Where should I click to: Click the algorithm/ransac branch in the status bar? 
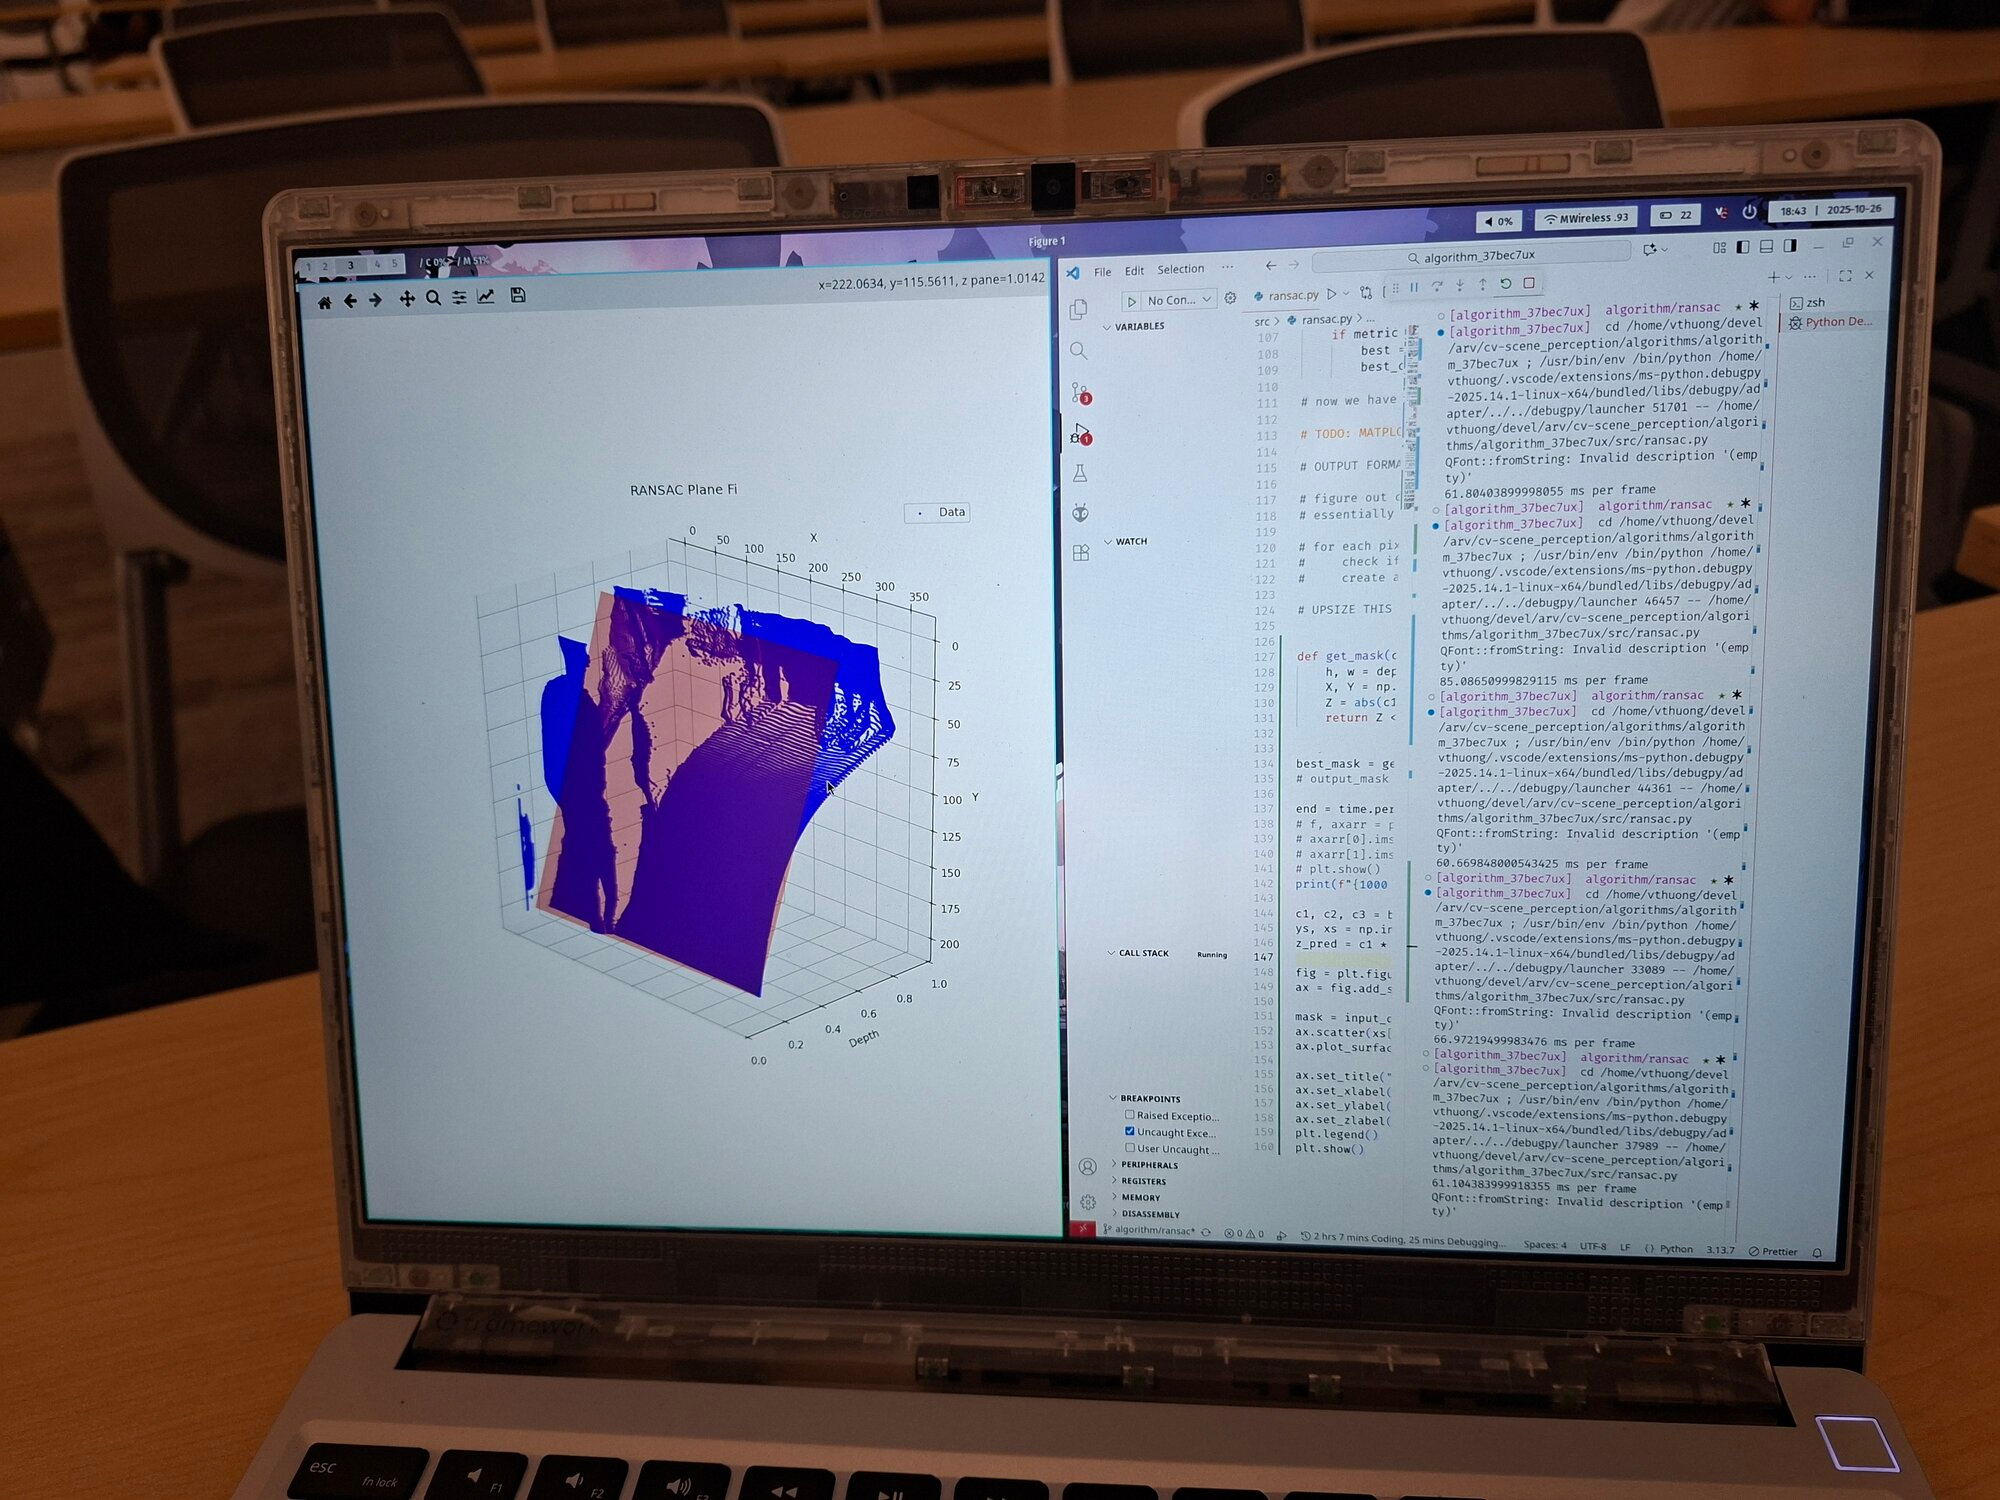coord(1150,1231)
